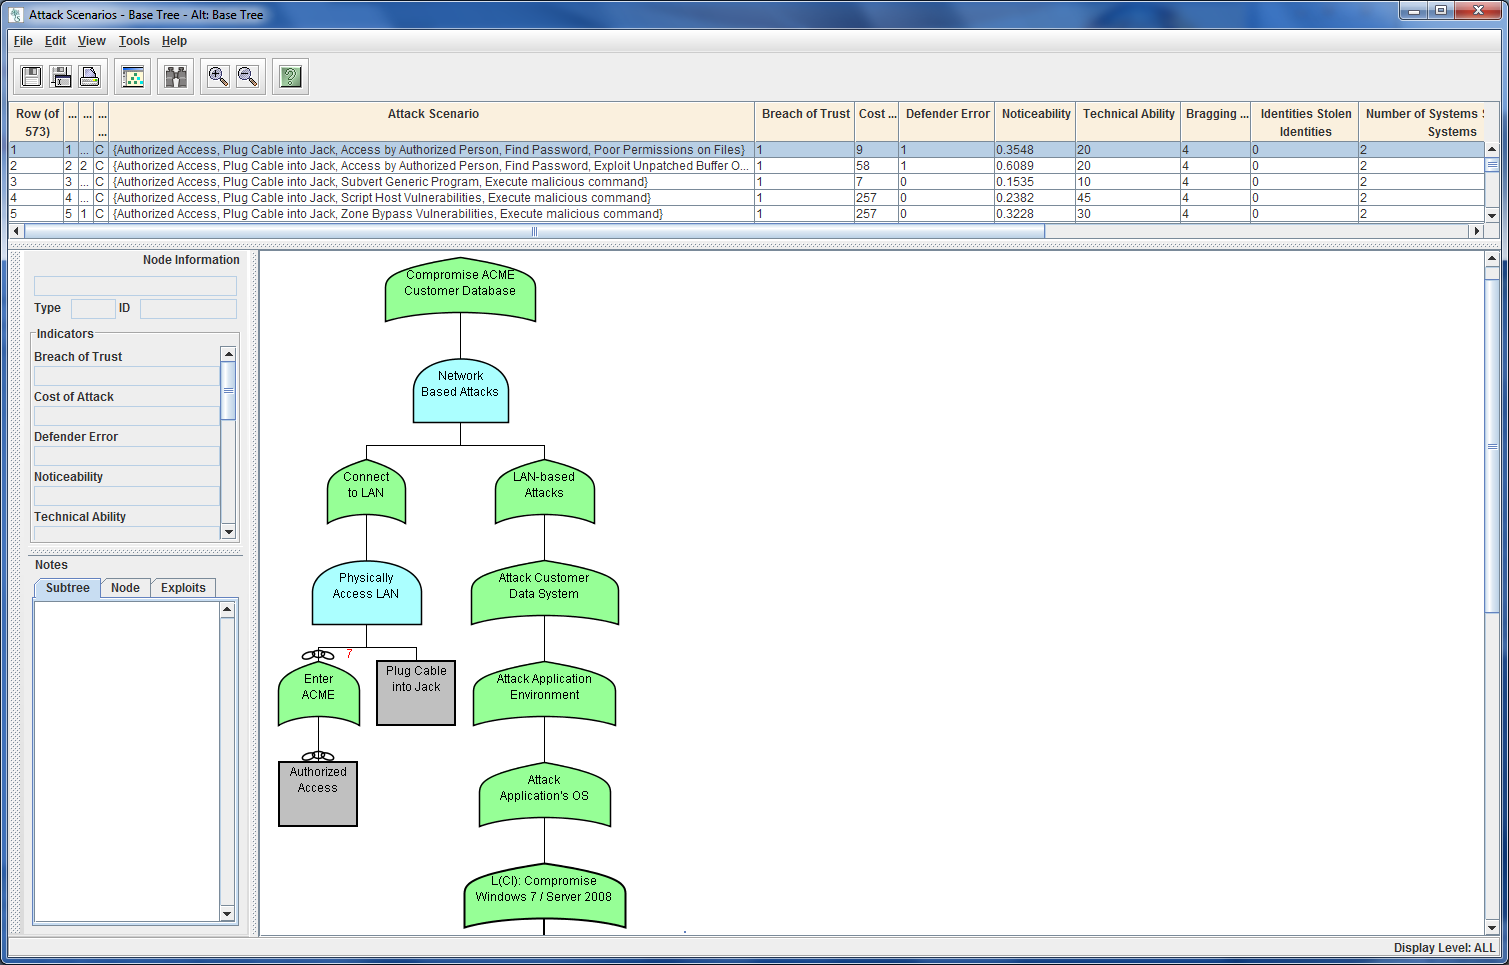Sort by Identities Stolen column header
The width and height of the screenshot is (1509, 965).
tap(1305, 122)
